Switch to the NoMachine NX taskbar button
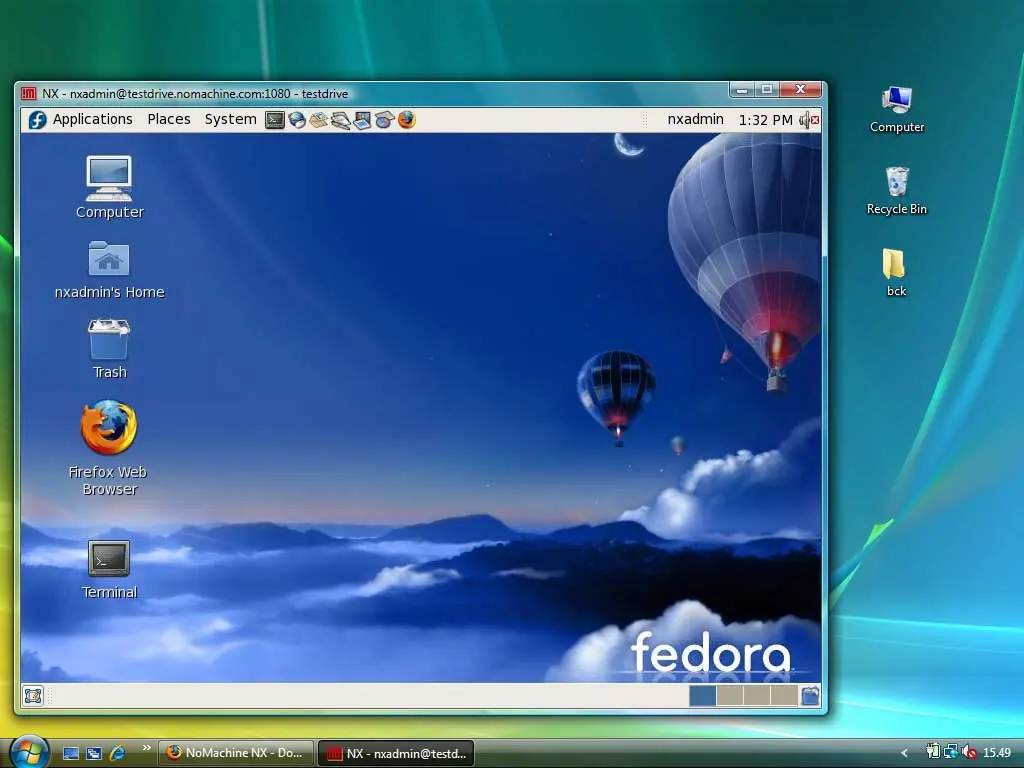This screenshot has height=768, width=1024. [236, 753]
